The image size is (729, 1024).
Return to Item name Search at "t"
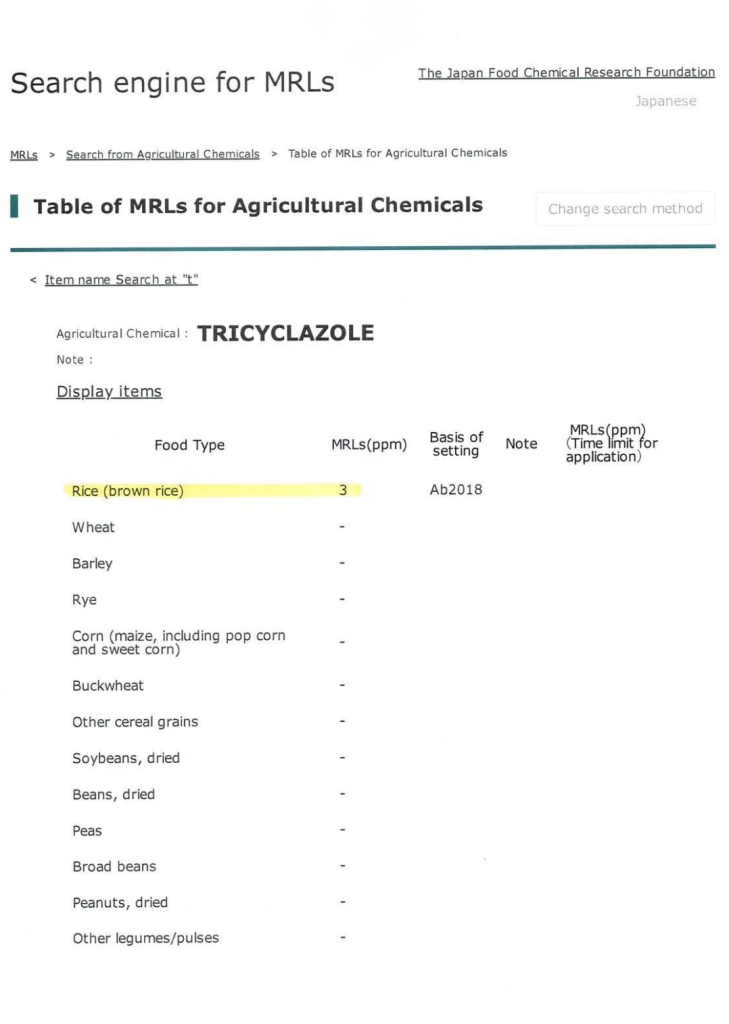tap(121, 280)
